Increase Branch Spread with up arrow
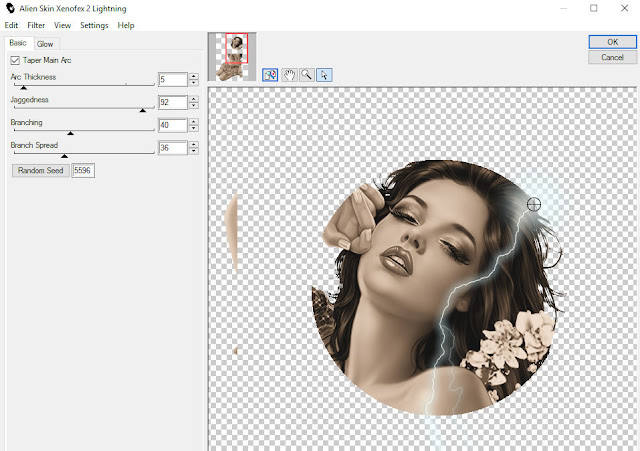Viewport: 640px width, 451px height. point(194,144)
